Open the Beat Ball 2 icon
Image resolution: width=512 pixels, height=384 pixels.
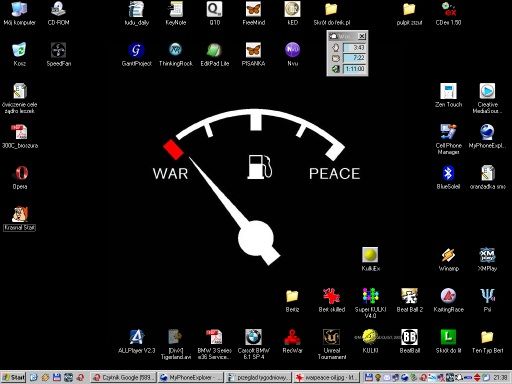click(409, 300)
